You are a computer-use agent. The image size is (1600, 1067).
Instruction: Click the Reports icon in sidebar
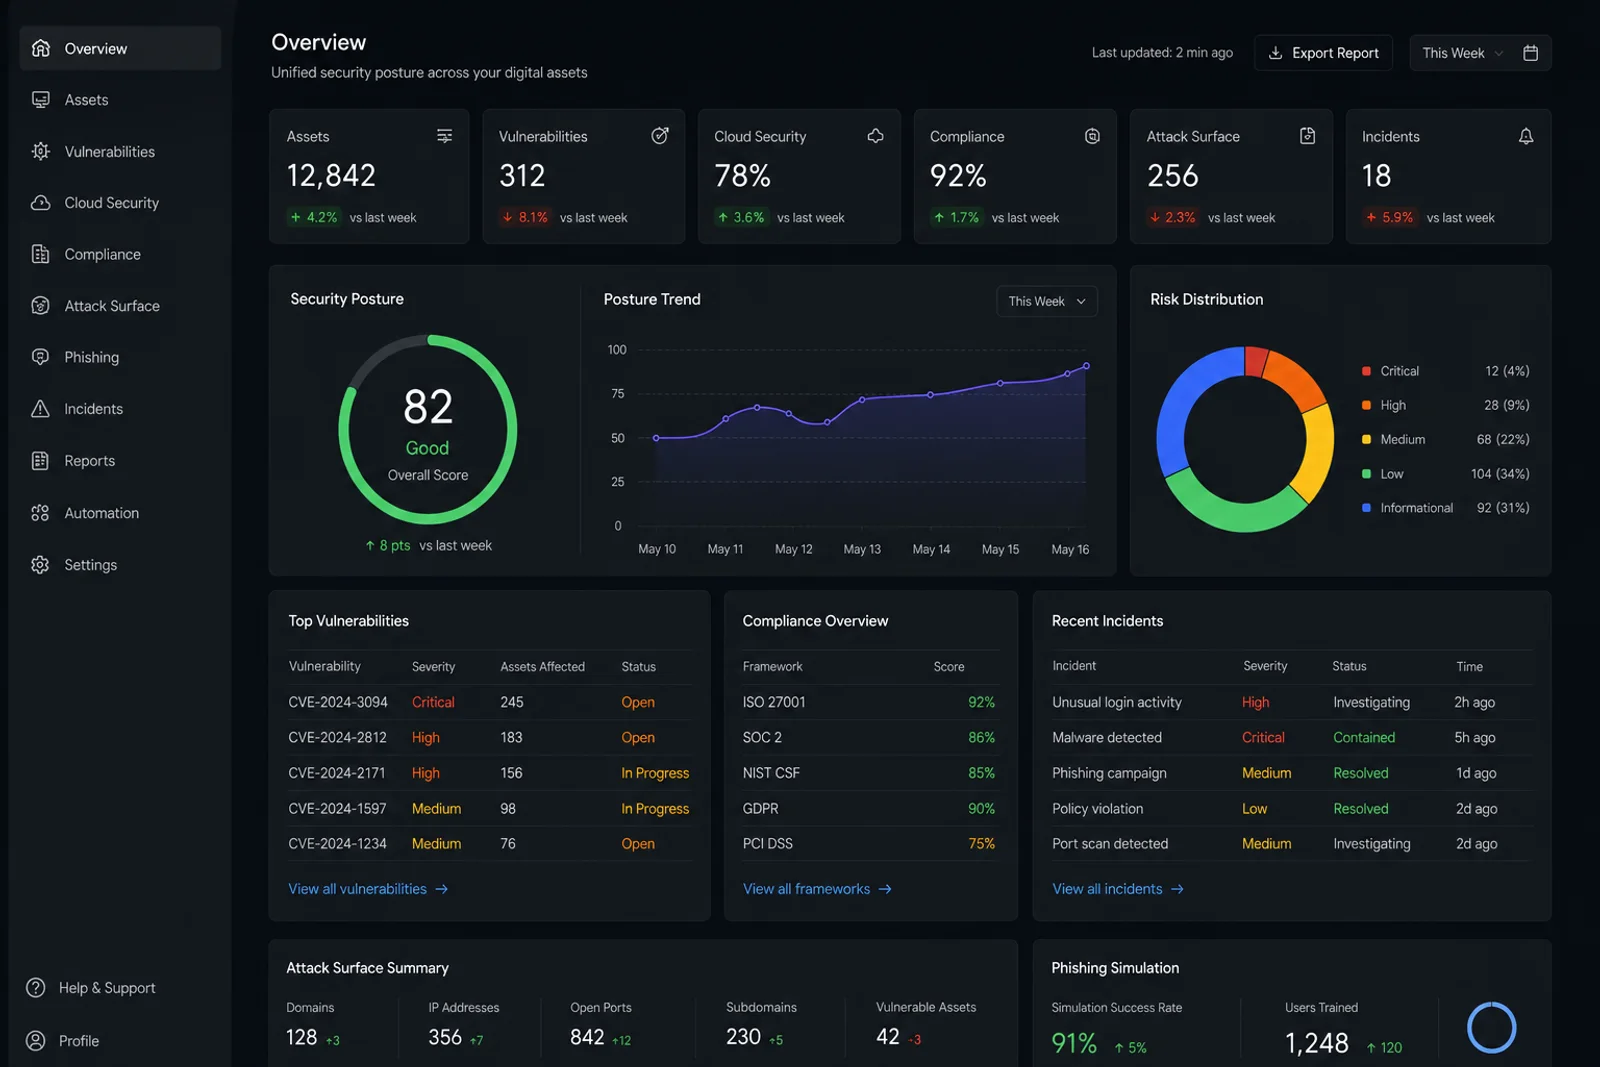point(40,461)
